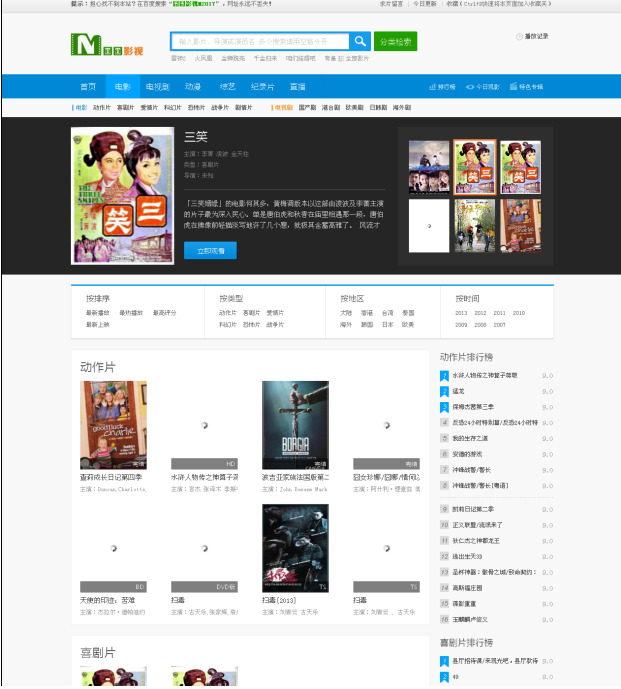
Task: Select the 动漫 nav tab
Action: coord(192,87)
